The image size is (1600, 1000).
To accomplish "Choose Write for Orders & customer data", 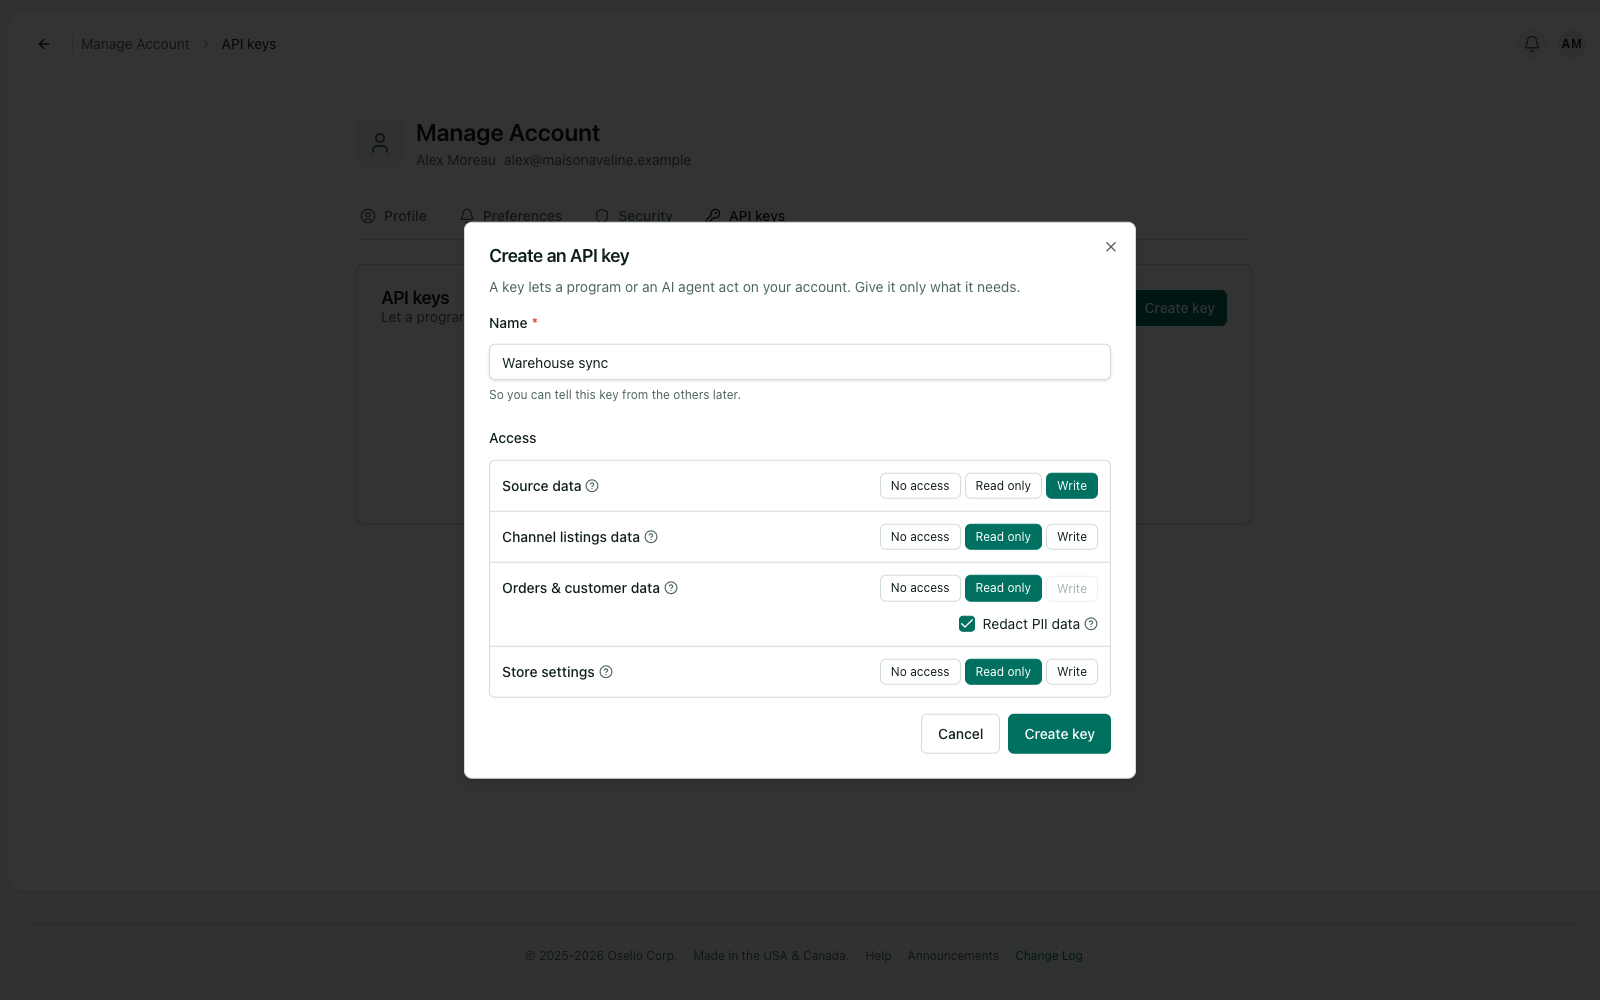I will [1072, 588].
